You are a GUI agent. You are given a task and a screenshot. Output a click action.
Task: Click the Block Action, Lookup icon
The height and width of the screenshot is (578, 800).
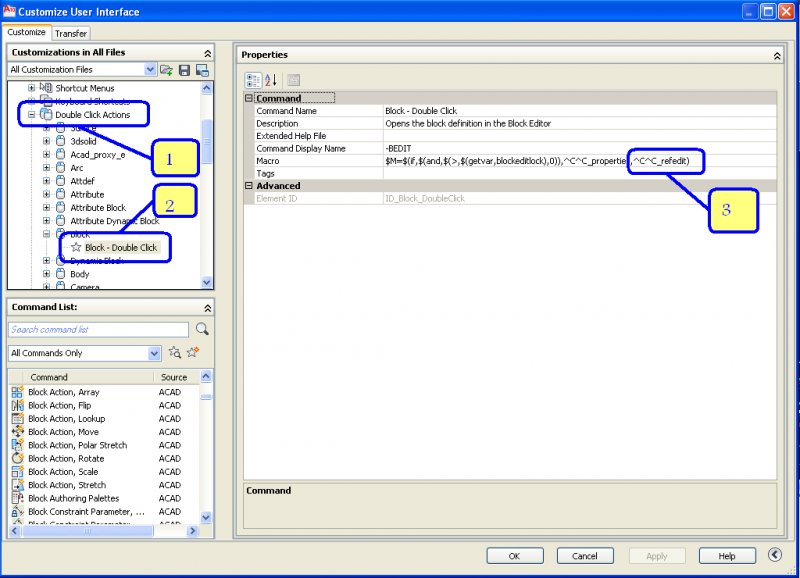tap(17, 418)
